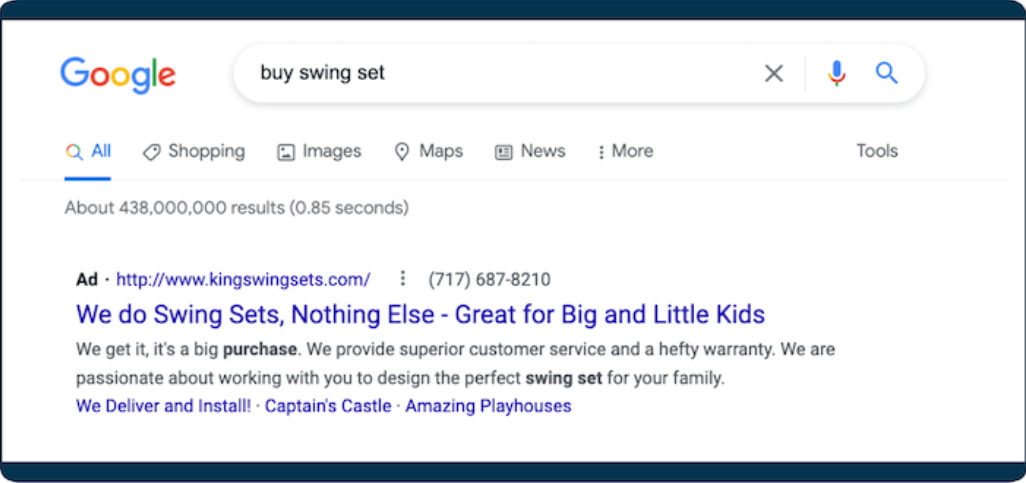Open the search Tools options

[877, 151]
